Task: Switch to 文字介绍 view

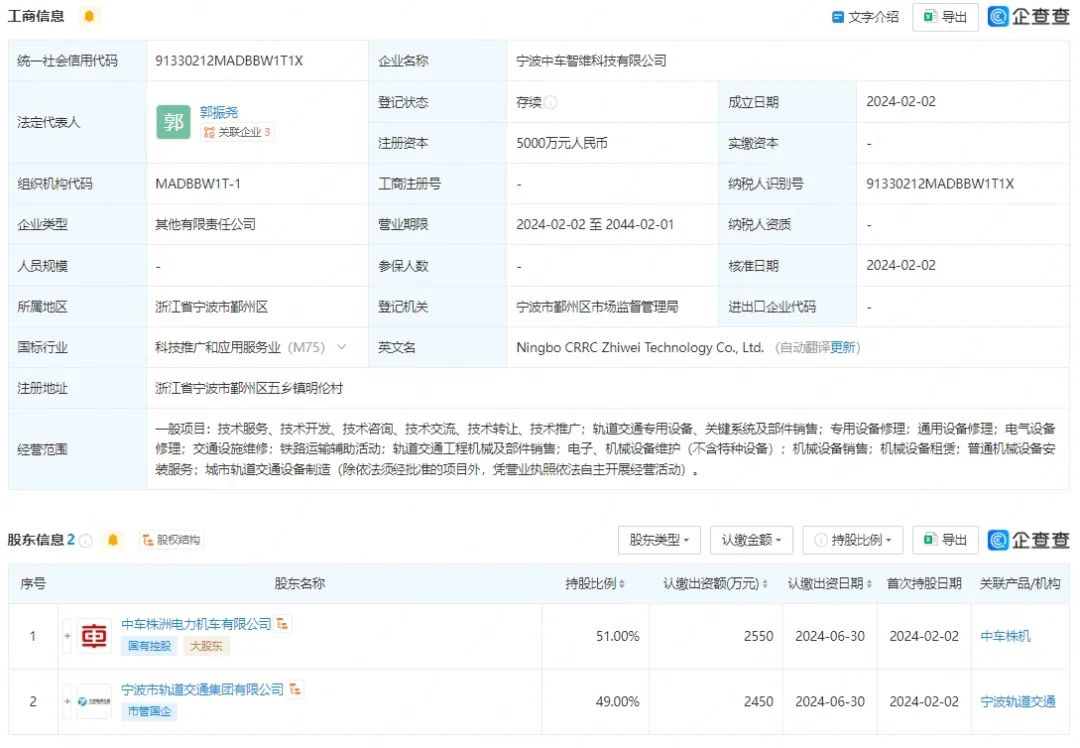Action: click(866, 17)
